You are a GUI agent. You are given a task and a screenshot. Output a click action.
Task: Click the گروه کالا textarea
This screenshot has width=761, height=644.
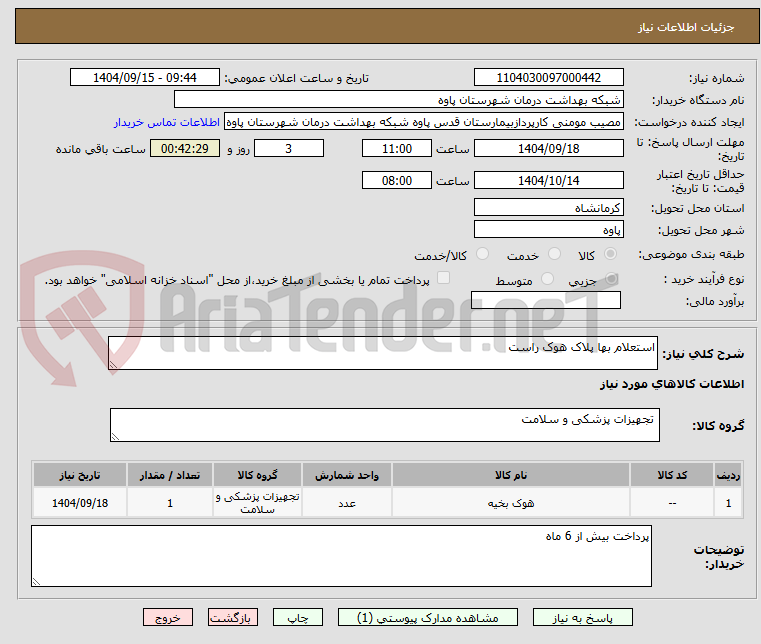click(385, 425)
